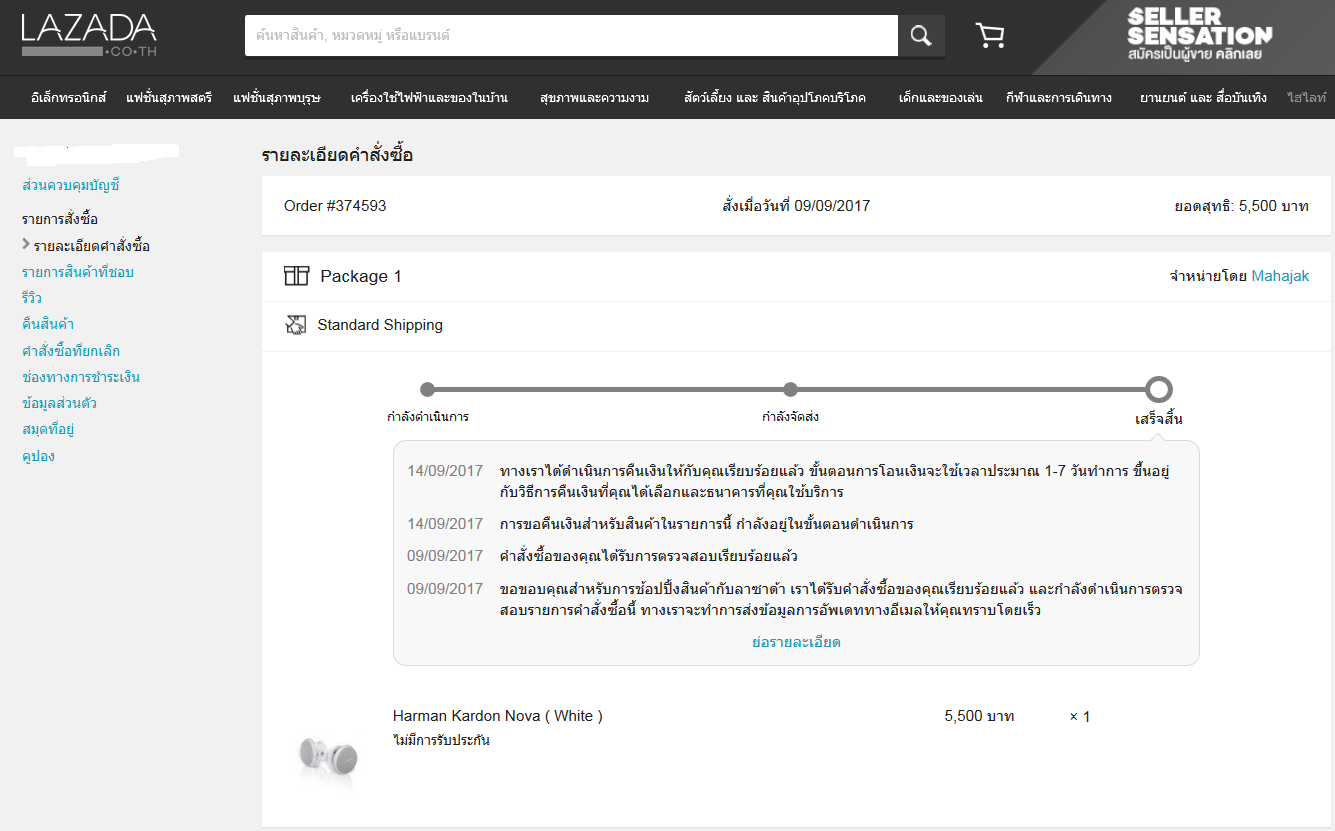Open the ไฮไลท์ menu item

1307,98
